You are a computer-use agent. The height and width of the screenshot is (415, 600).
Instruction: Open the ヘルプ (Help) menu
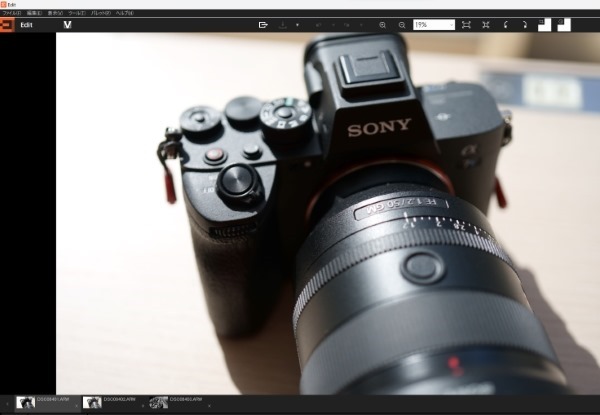coord(125,13)
